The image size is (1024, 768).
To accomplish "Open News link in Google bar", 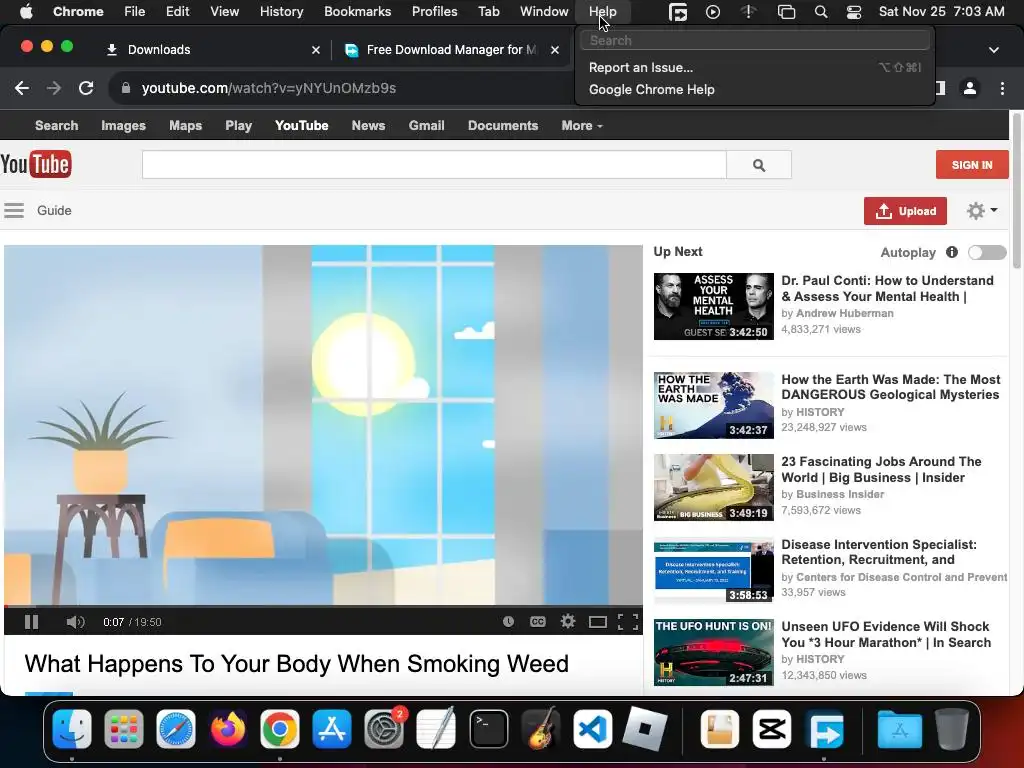I will point(368,125).
